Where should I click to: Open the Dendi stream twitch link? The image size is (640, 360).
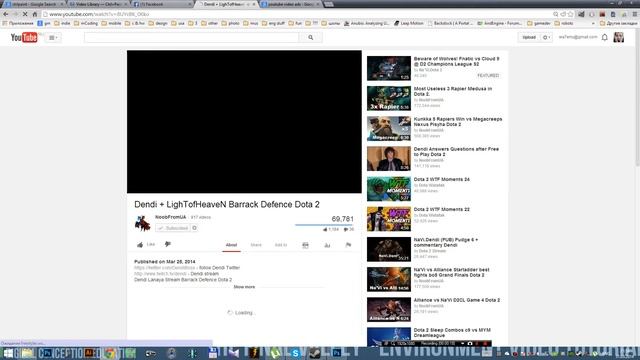click(160, 274)
